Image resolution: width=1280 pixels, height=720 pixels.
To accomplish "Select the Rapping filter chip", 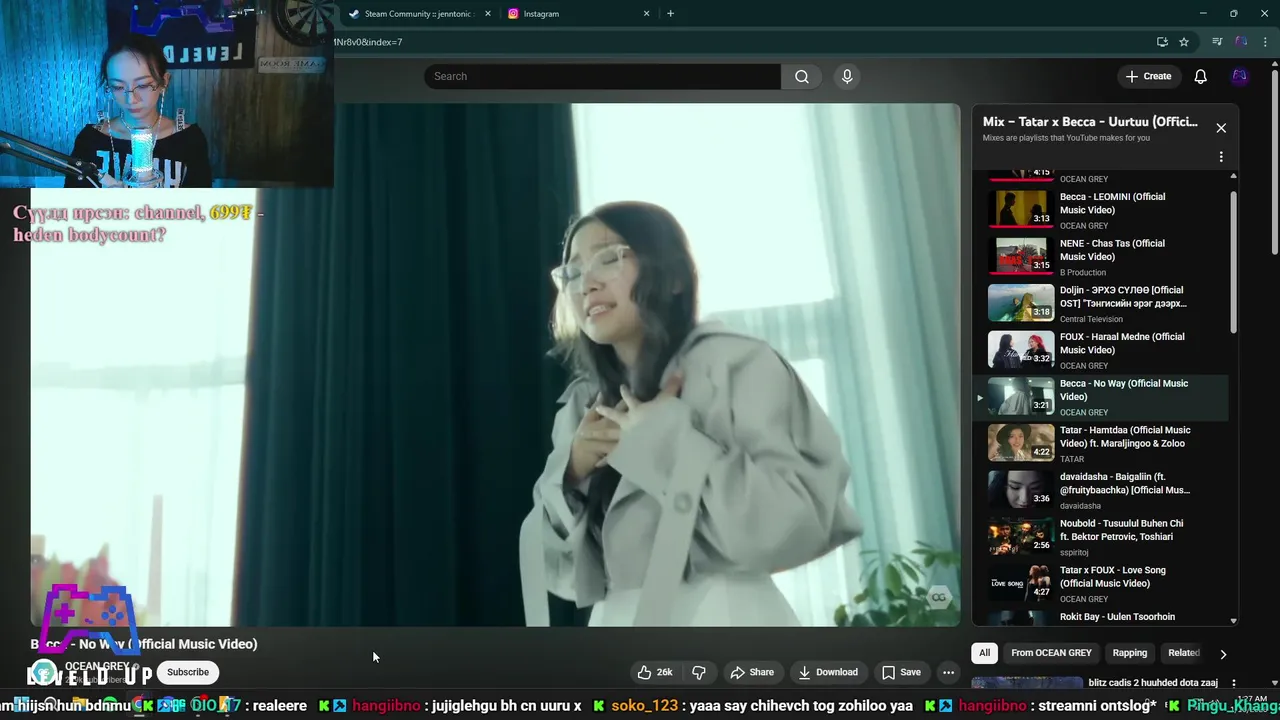I will coord(1130,653).
